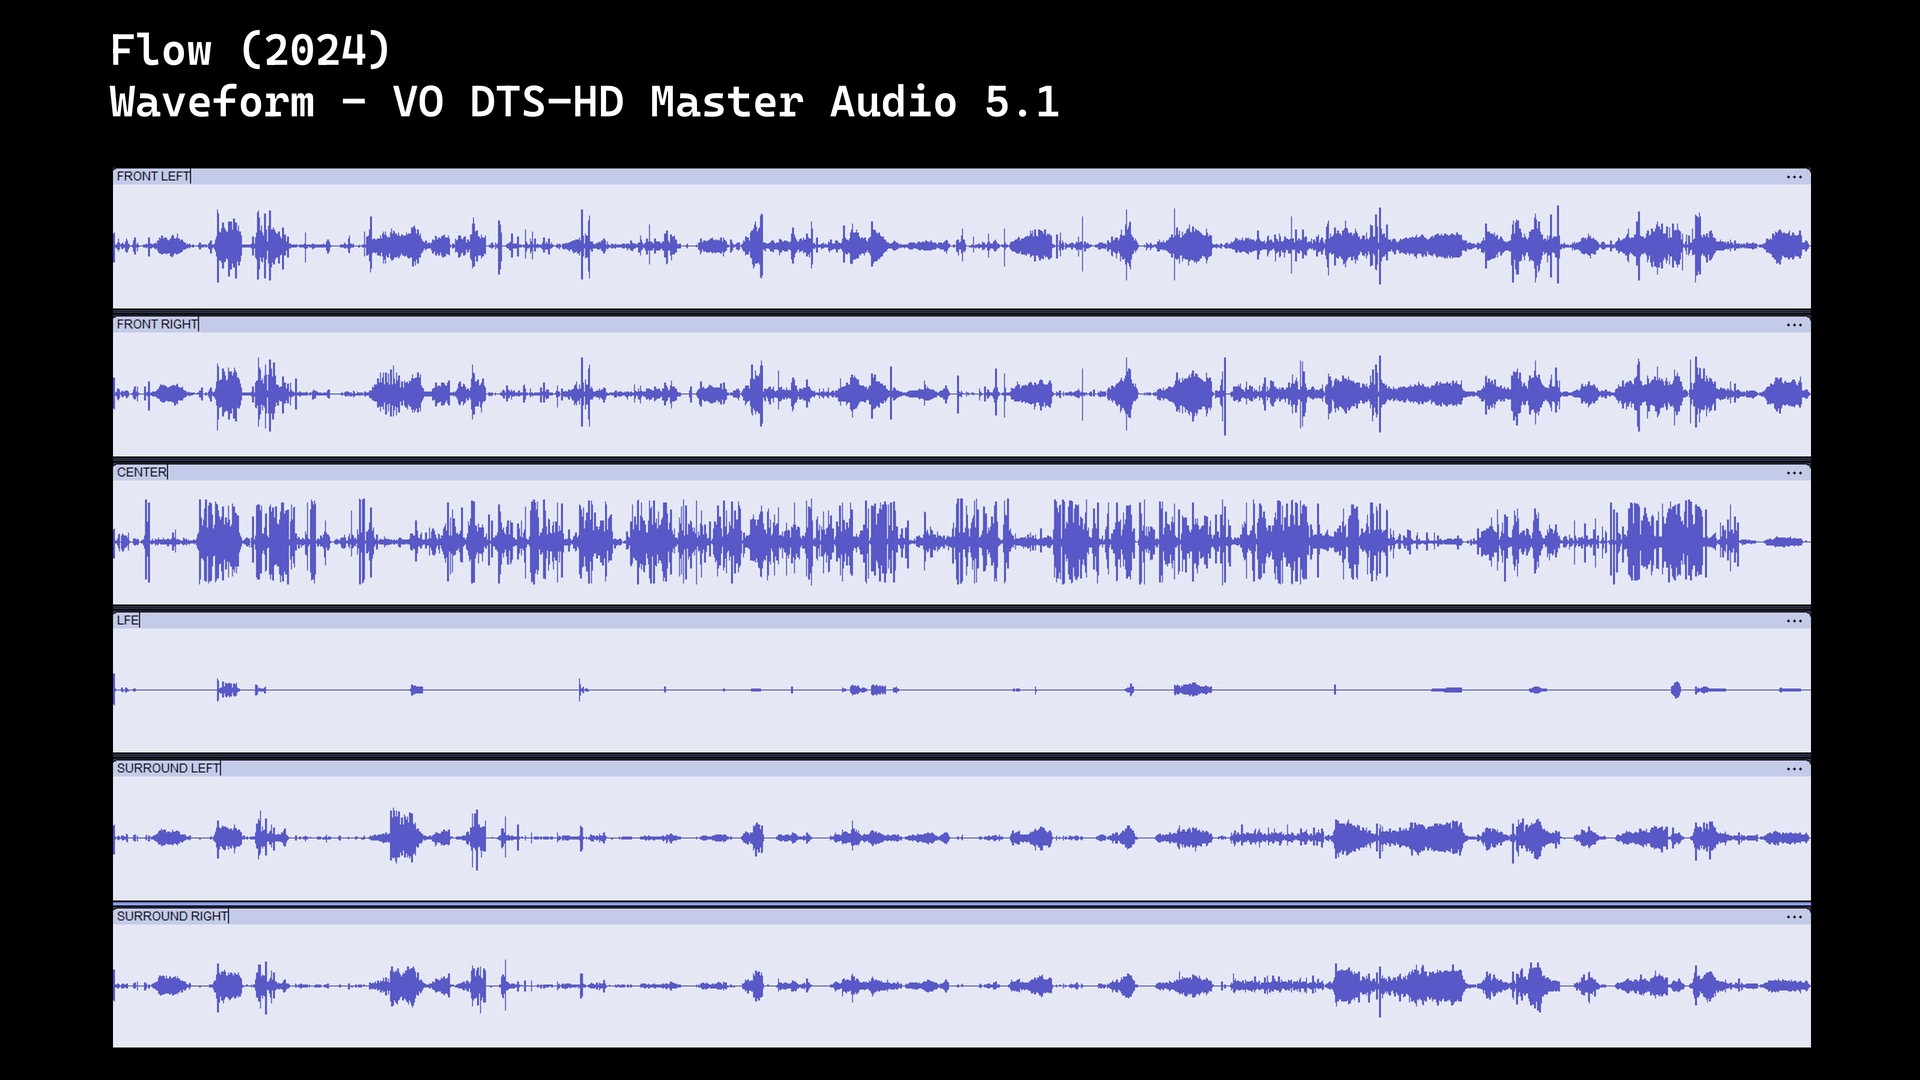Select the SURROUND LEFT track label
This screenshot has width=1920, height=1080.
click(168, 768)
